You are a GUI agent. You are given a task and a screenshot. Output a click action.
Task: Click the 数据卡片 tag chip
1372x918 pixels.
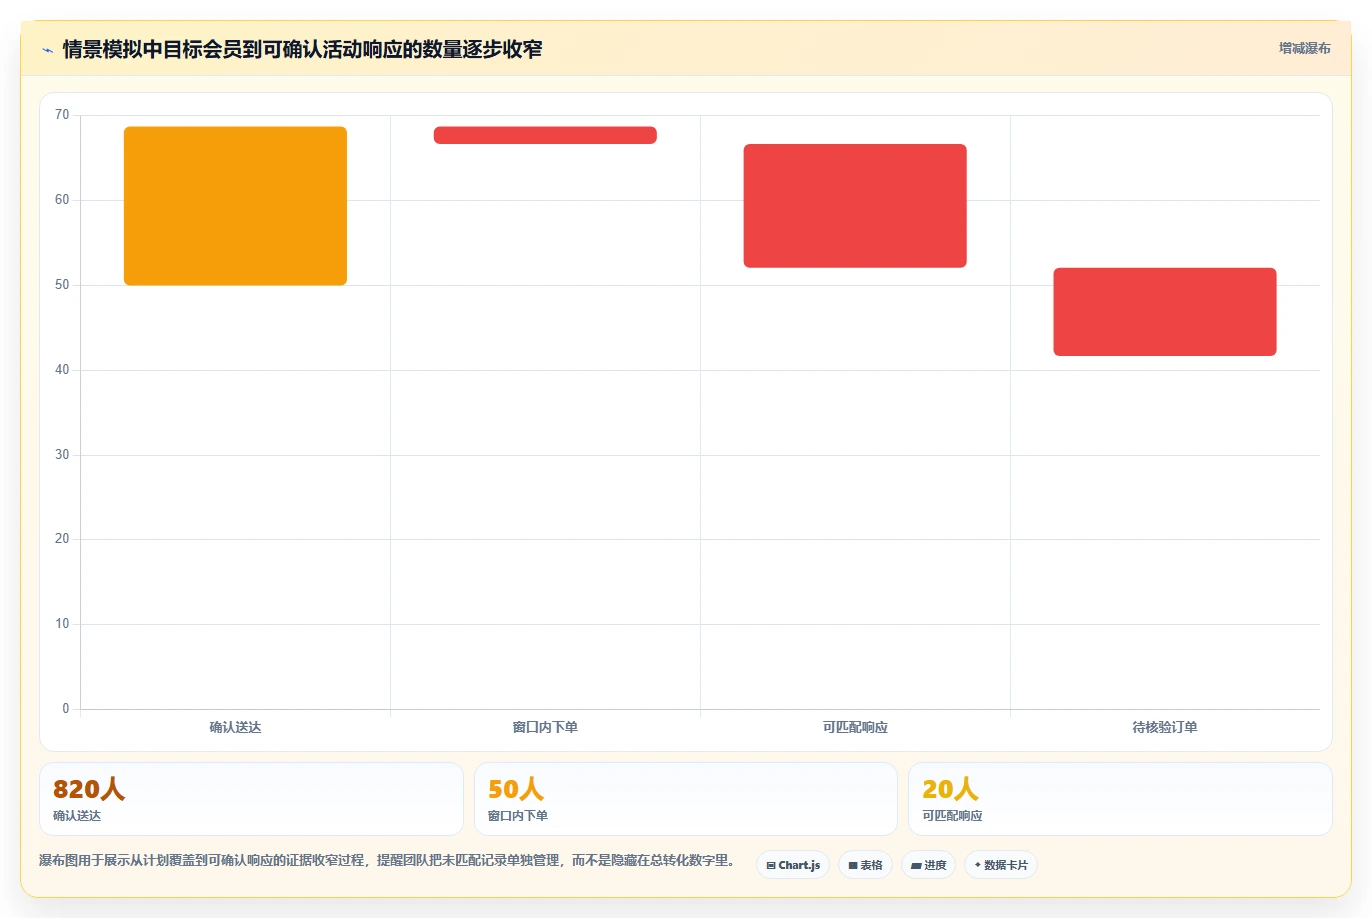[1001, 865]
